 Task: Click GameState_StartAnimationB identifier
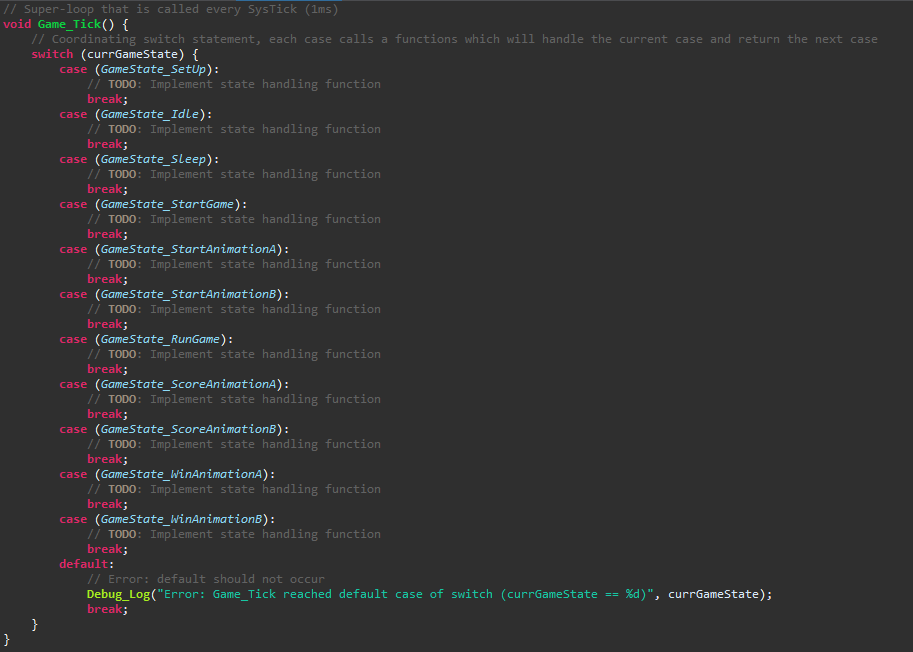[189, 295]
